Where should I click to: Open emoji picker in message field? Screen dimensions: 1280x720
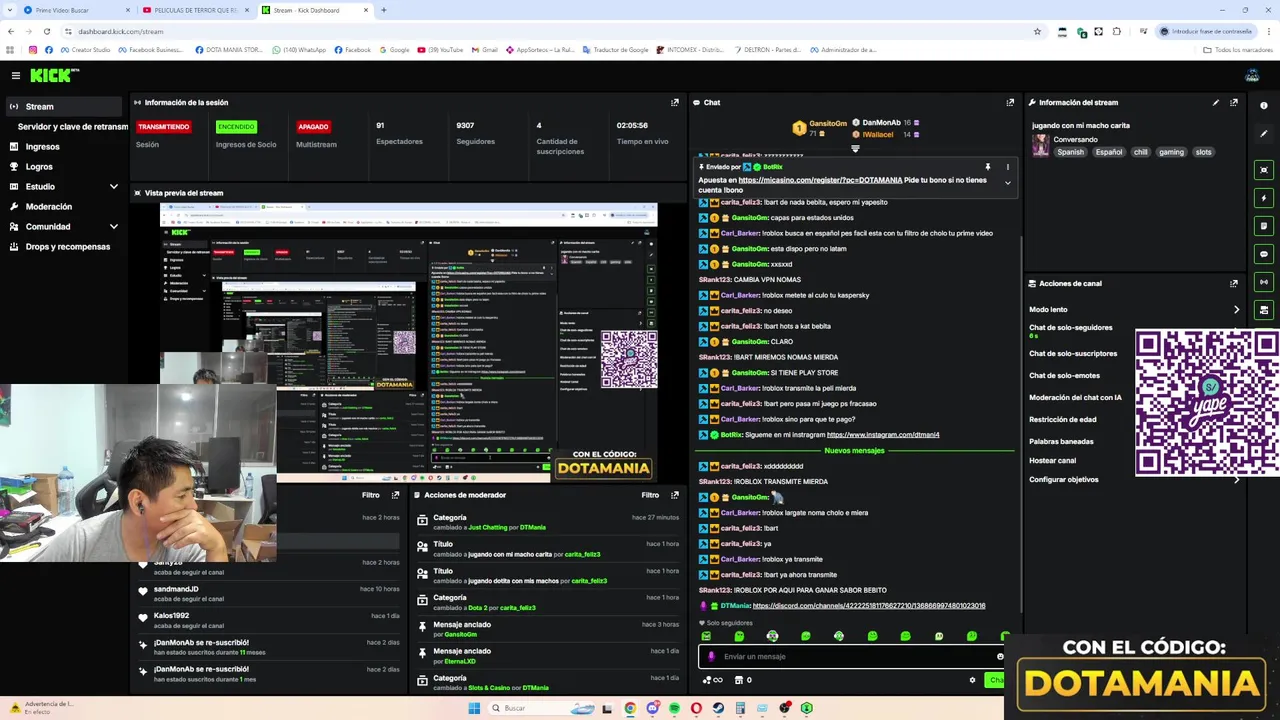tap(1000, 657)
